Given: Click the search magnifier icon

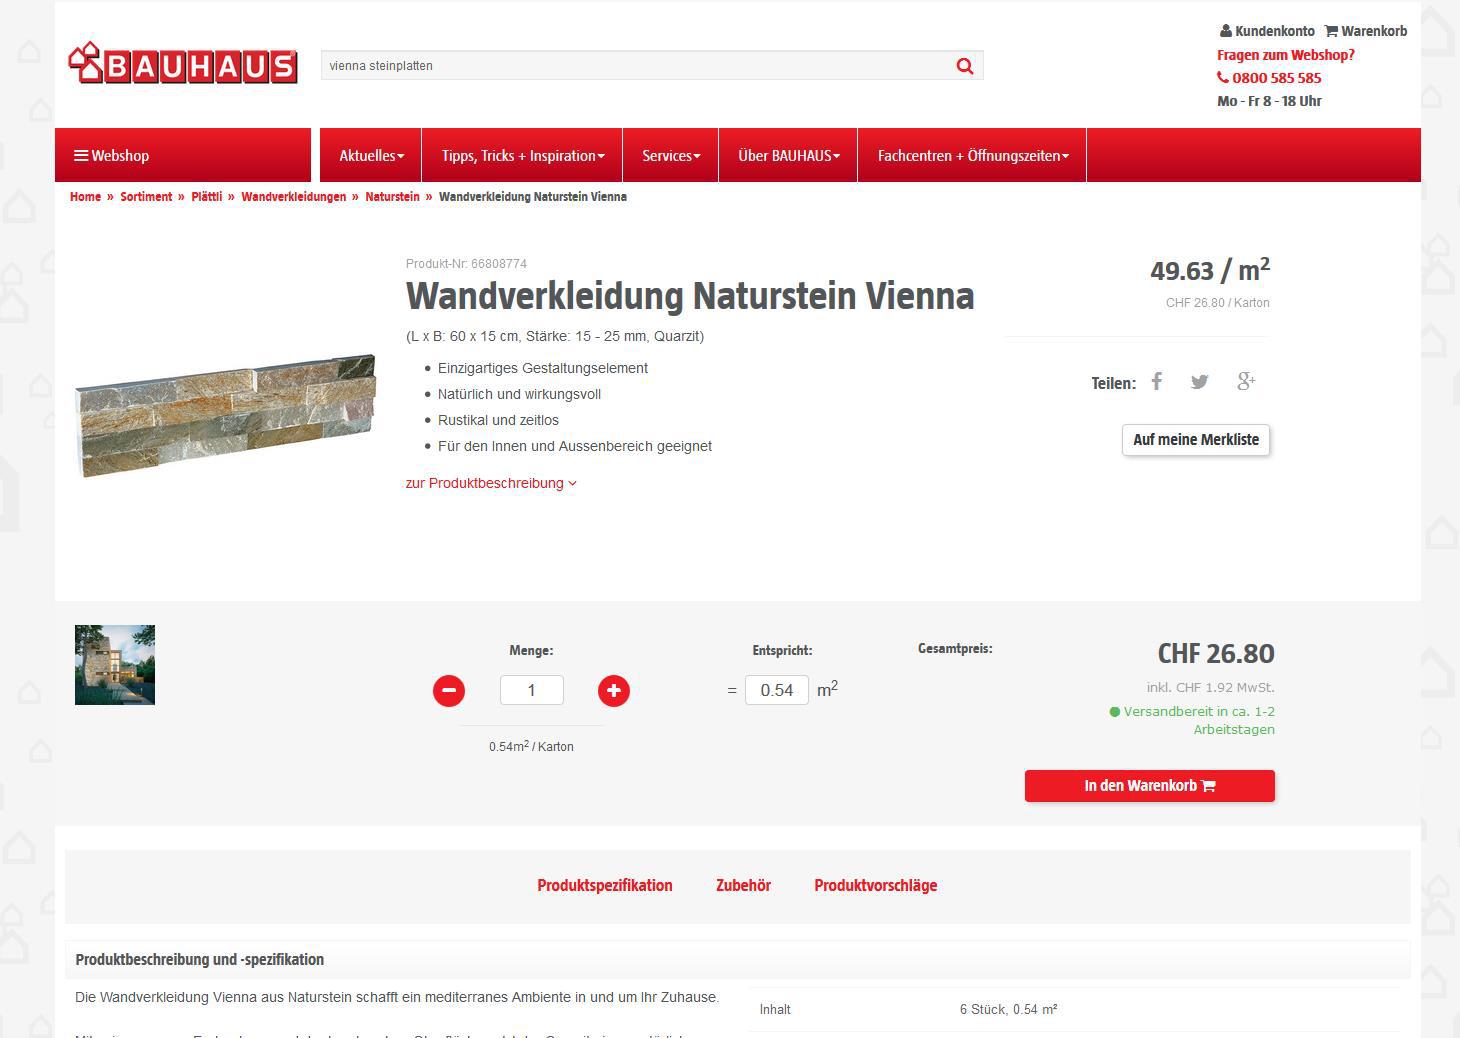Looking at the screenshot, I should (964, 66).
